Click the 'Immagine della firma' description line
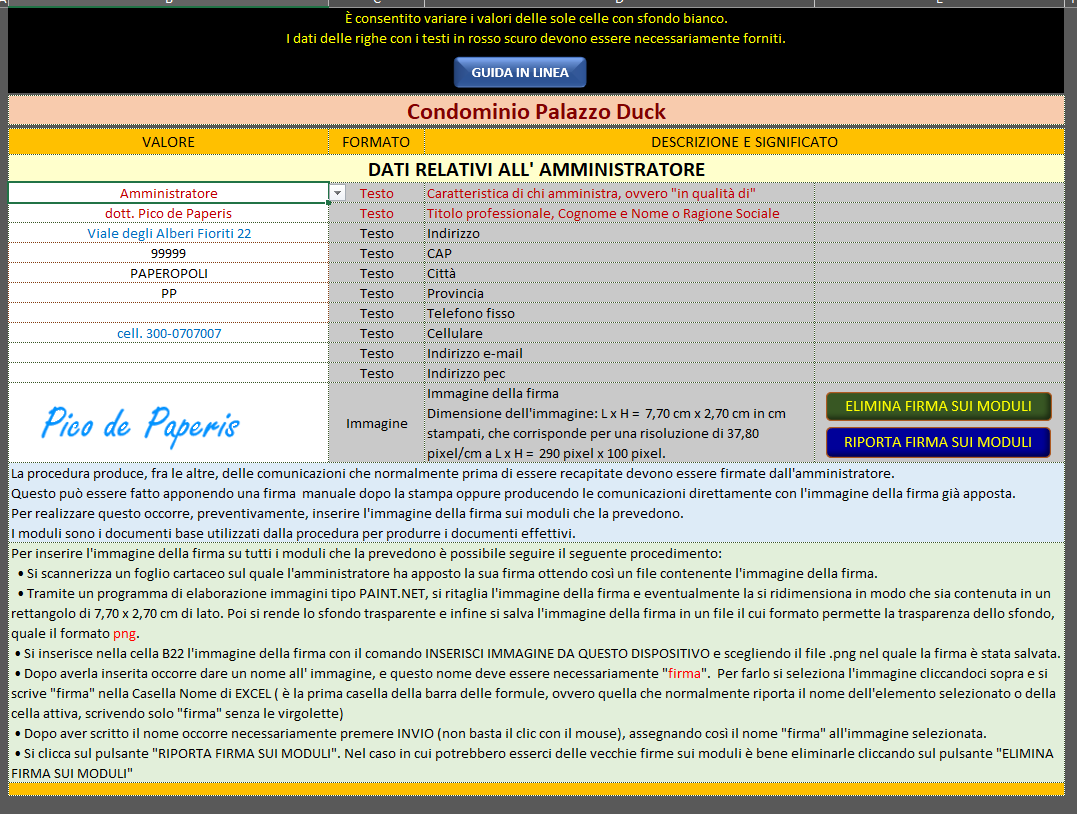The width and height of the screenshot is (1077, 814). point(493,394)
